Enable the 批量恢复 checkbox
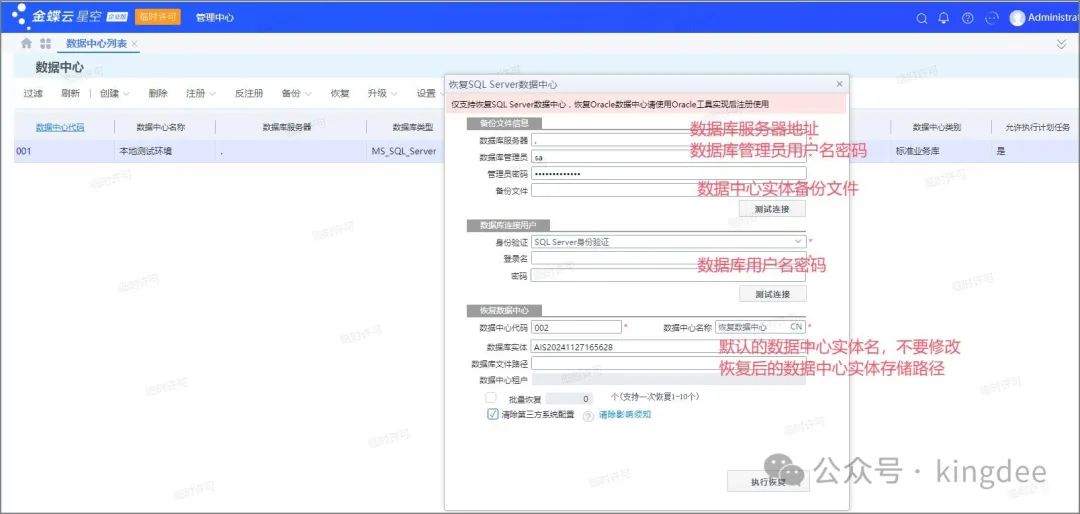Image resolution: width=1080 pixels, height=514 pixels. tap(490, 398)
